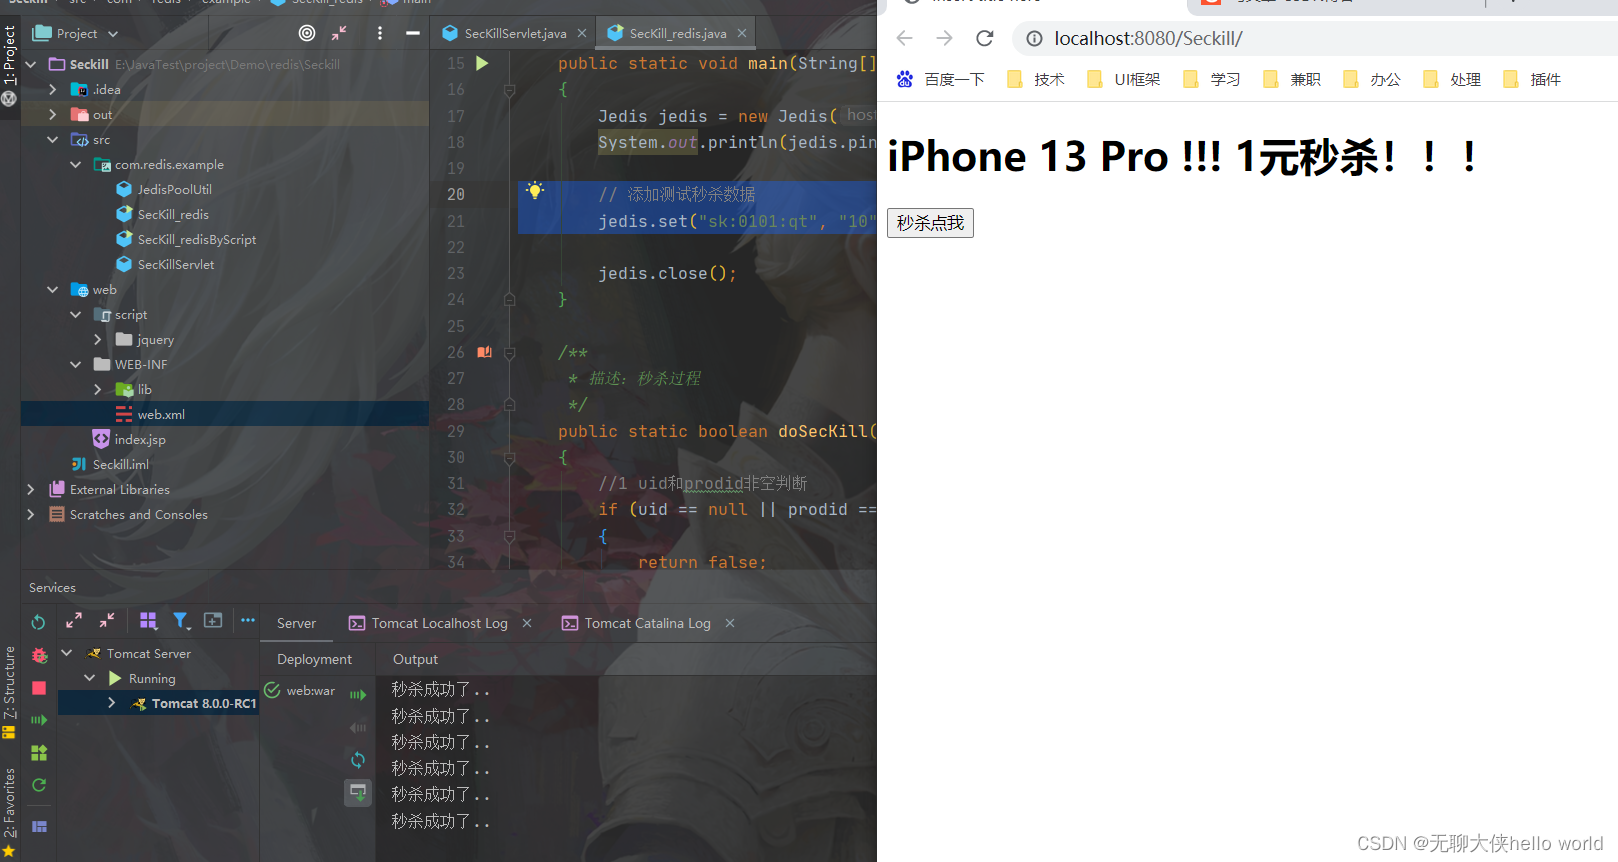Open the Structure tool window tab

[x=10, y=692]
